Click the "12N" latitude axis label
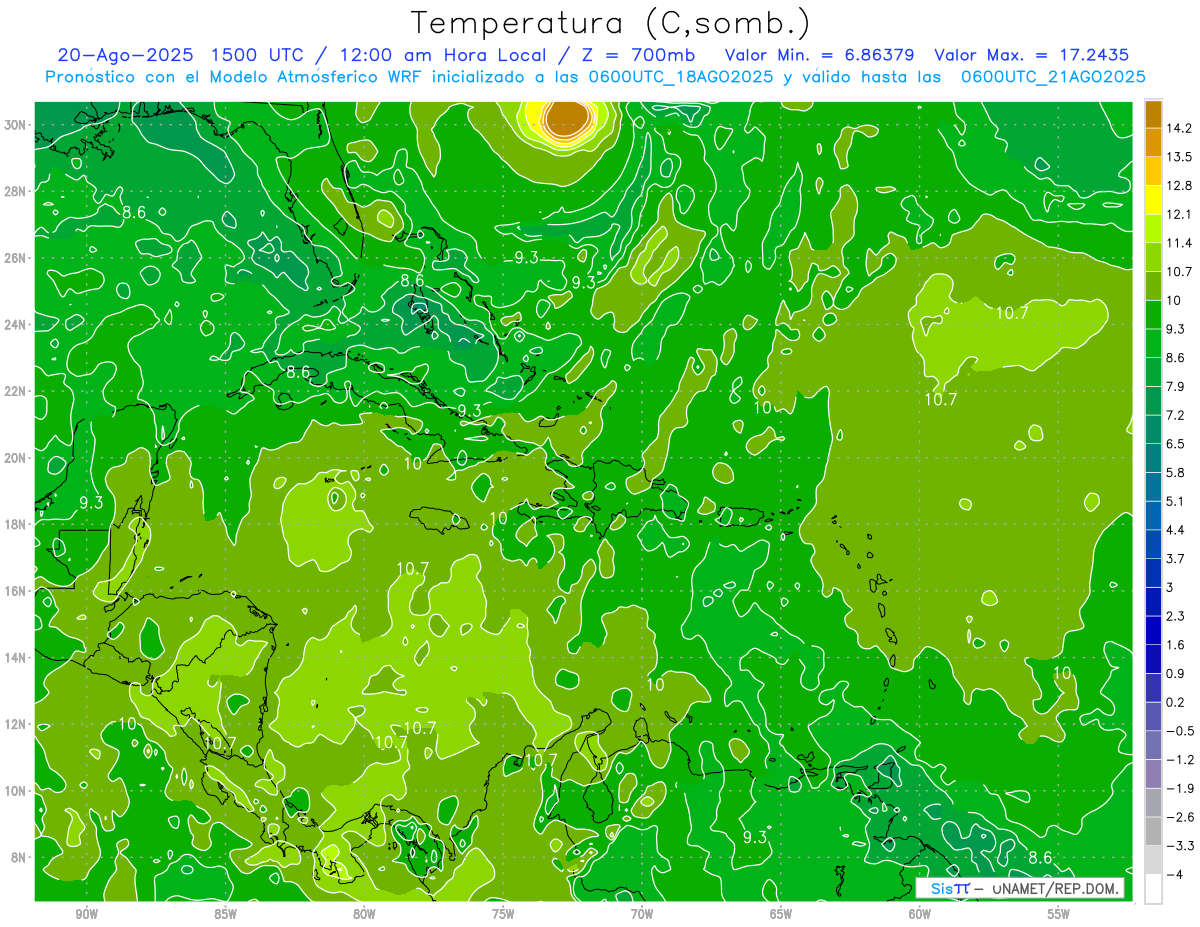Image resolution: width=1200 pixels, height=927 pixels. [16, 724]
